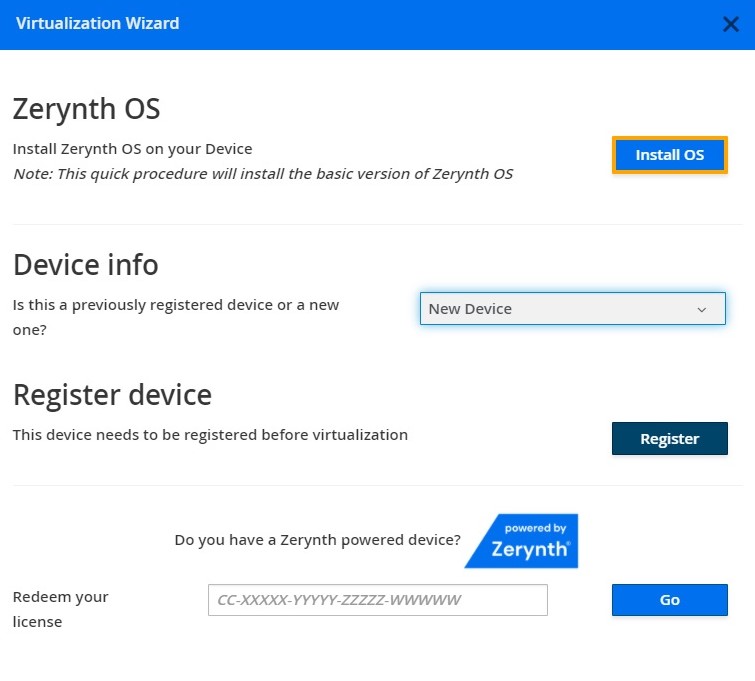The width and height of the screenshot is (755, 681).
Task: Click the Install OS button
Action: tap(669, 155)
